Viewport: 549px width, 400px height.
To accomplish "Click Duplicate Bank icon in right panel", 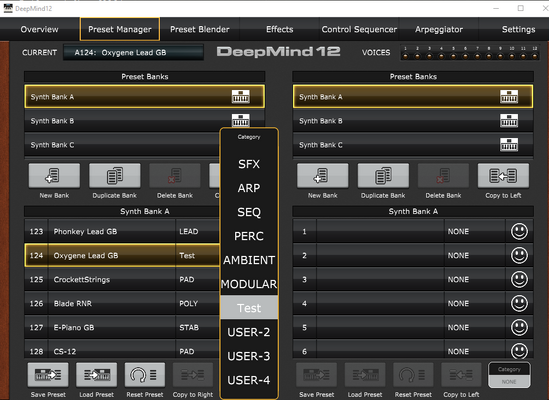I will (383, 175).
